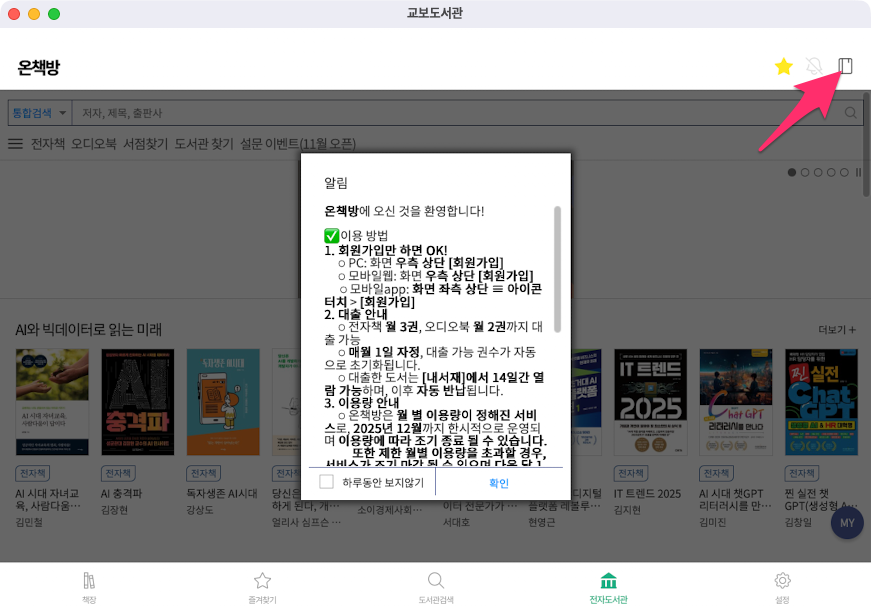Click the notice dialog scrollbar
The width and height of the screenshot is (871, 615).
[x=557, y=269]
